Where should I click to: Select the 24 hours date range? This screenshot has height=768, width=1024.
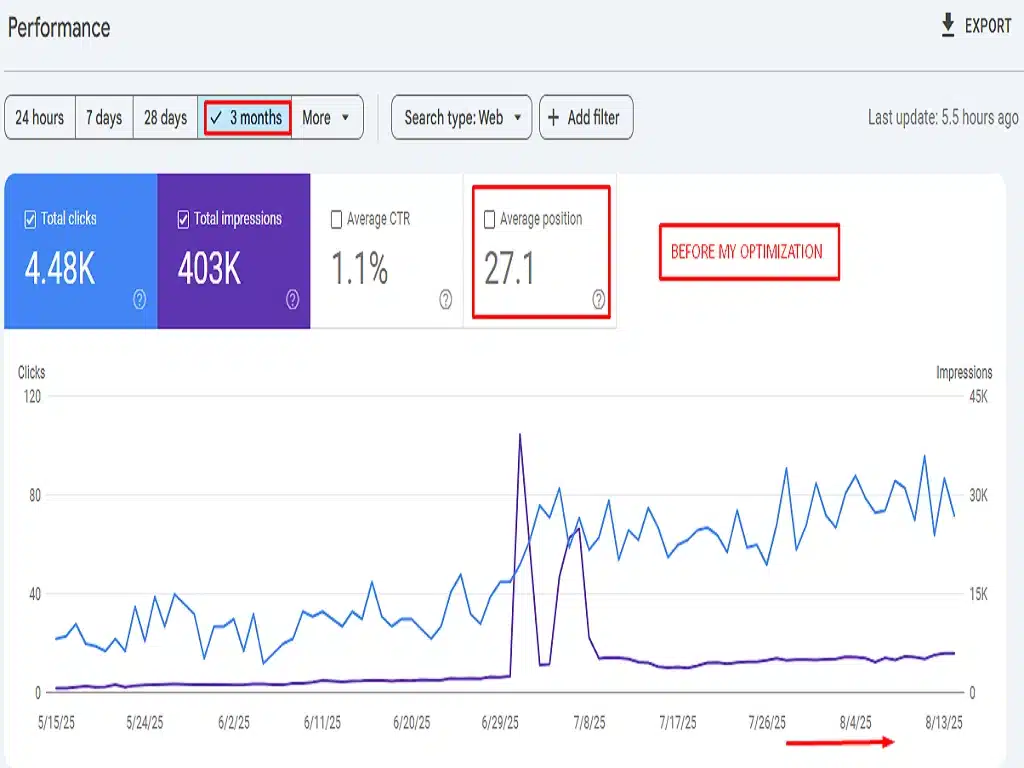(x=40, y=117)
